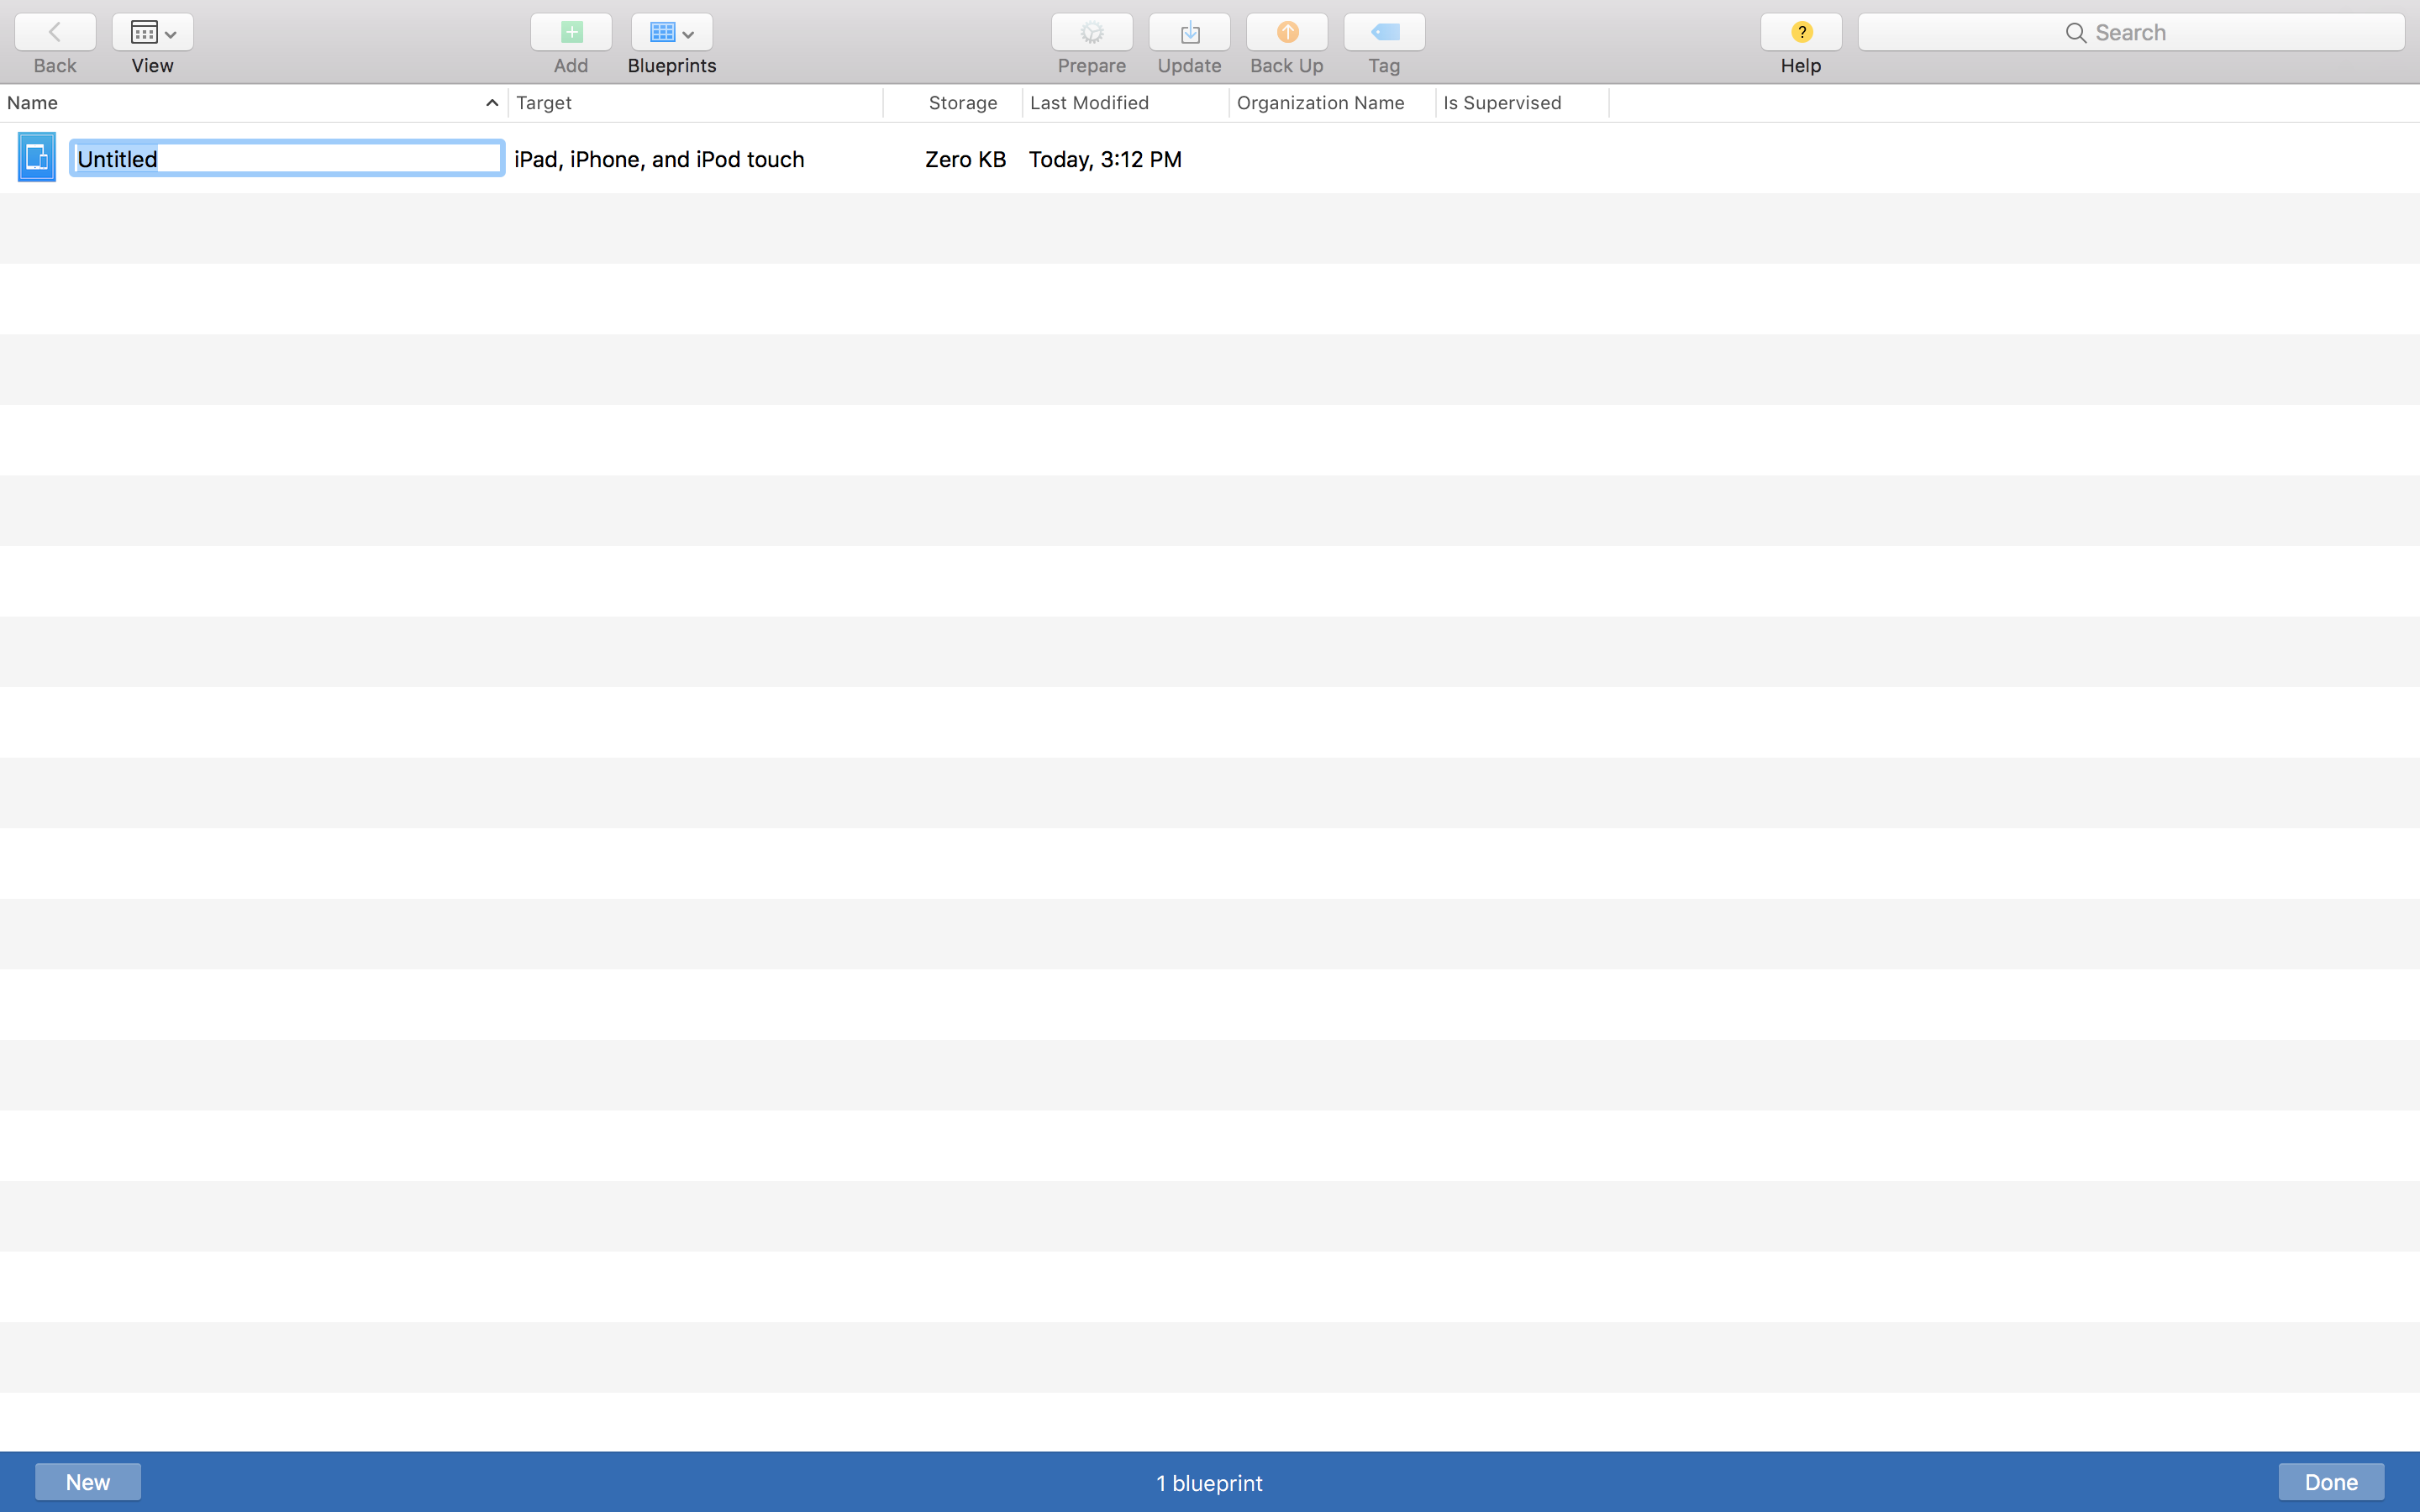Click the New blueprint button
The height and width of the screenshot is (1512, 2420).
pyautogui.click(x=88, y=1481)
